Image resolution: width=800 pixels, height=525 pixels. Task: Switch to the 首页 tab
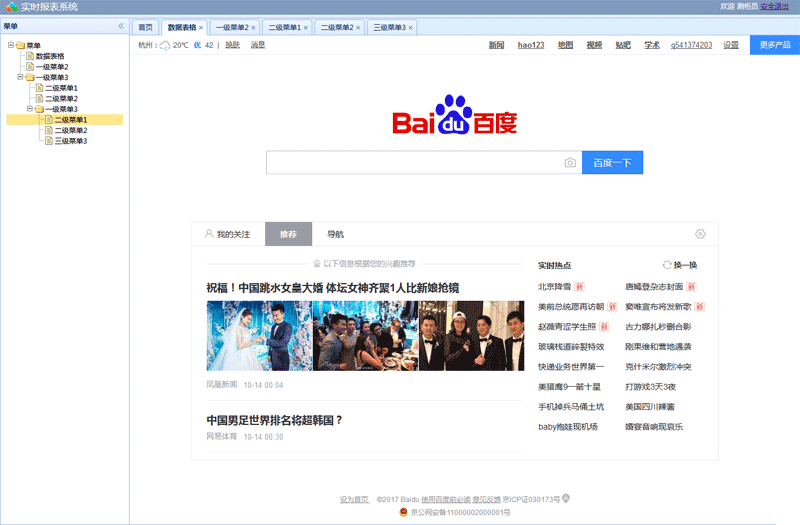coord(146,27)
